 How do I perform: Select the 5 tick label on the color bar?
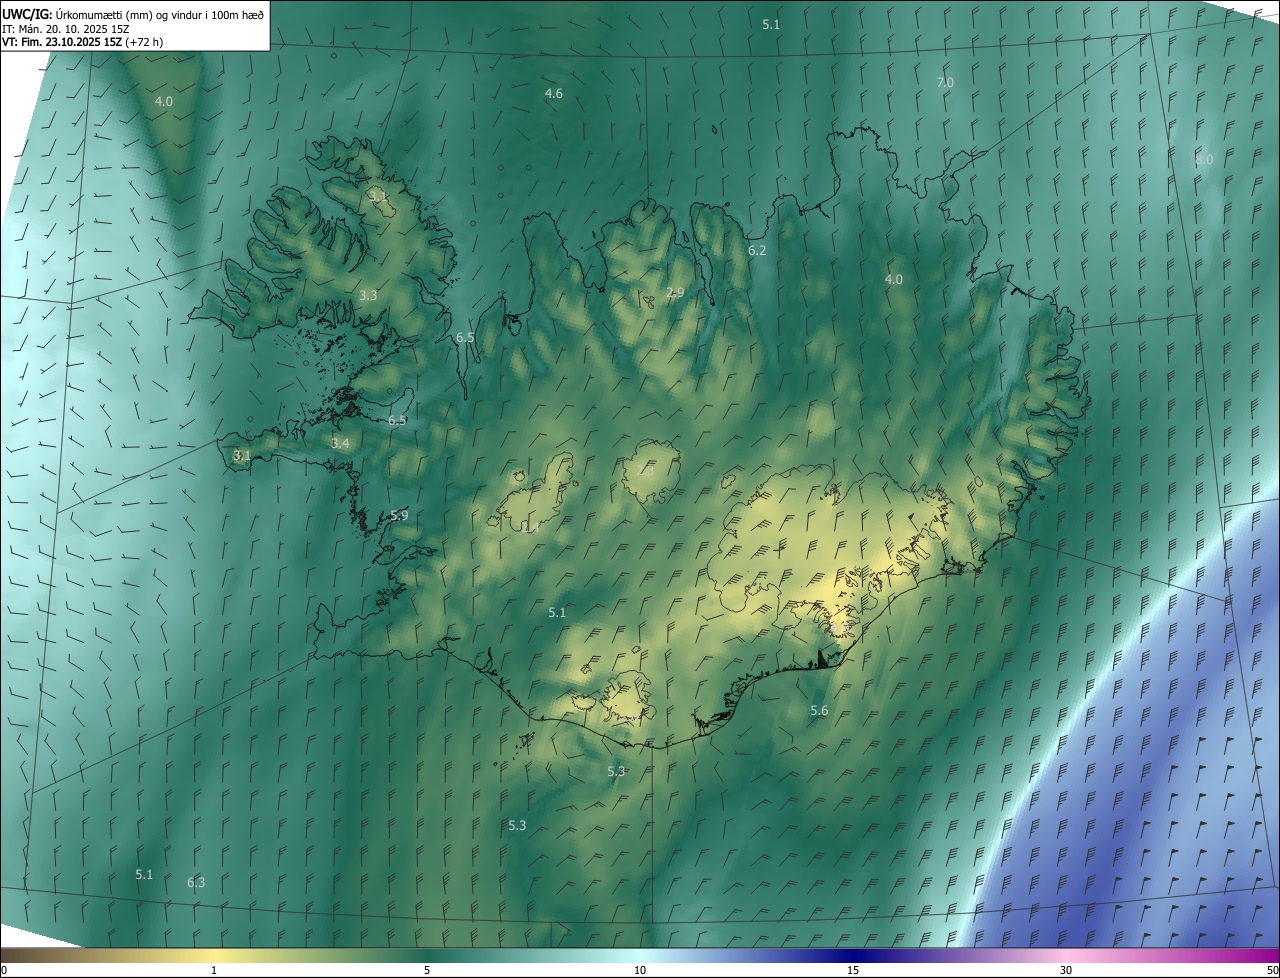click(427, 970)
